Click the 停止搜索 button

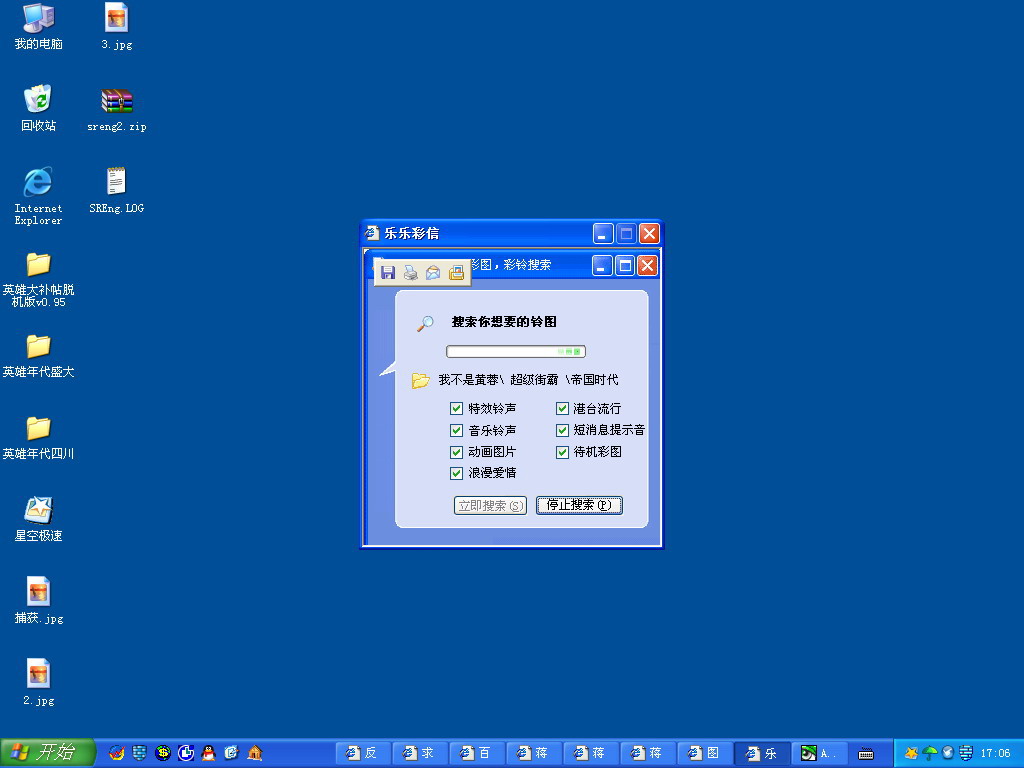coord(579,506)
